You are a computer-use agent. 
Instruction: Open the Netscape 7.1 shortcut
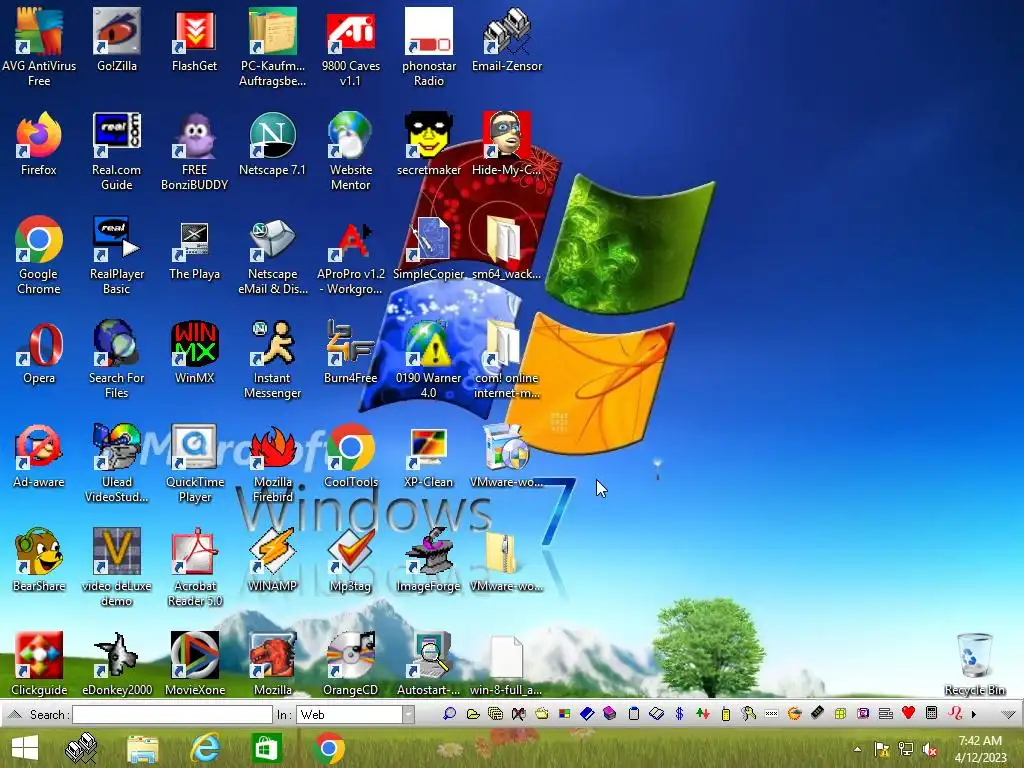[x=272, y=144]
